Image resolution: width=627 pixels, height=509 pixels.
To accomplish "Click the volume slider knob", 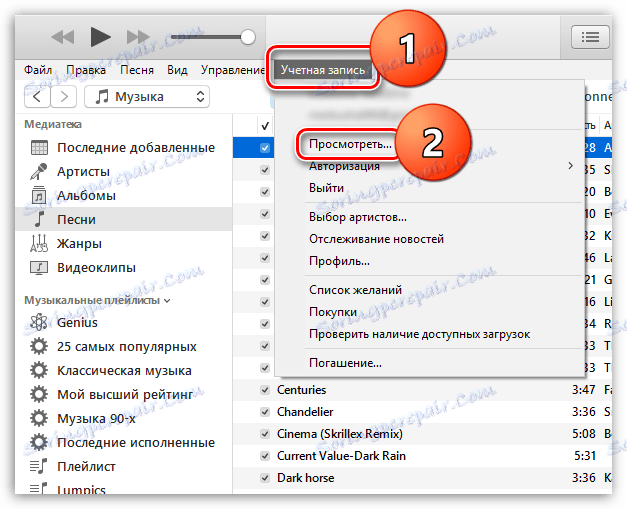I will (248, 37).
